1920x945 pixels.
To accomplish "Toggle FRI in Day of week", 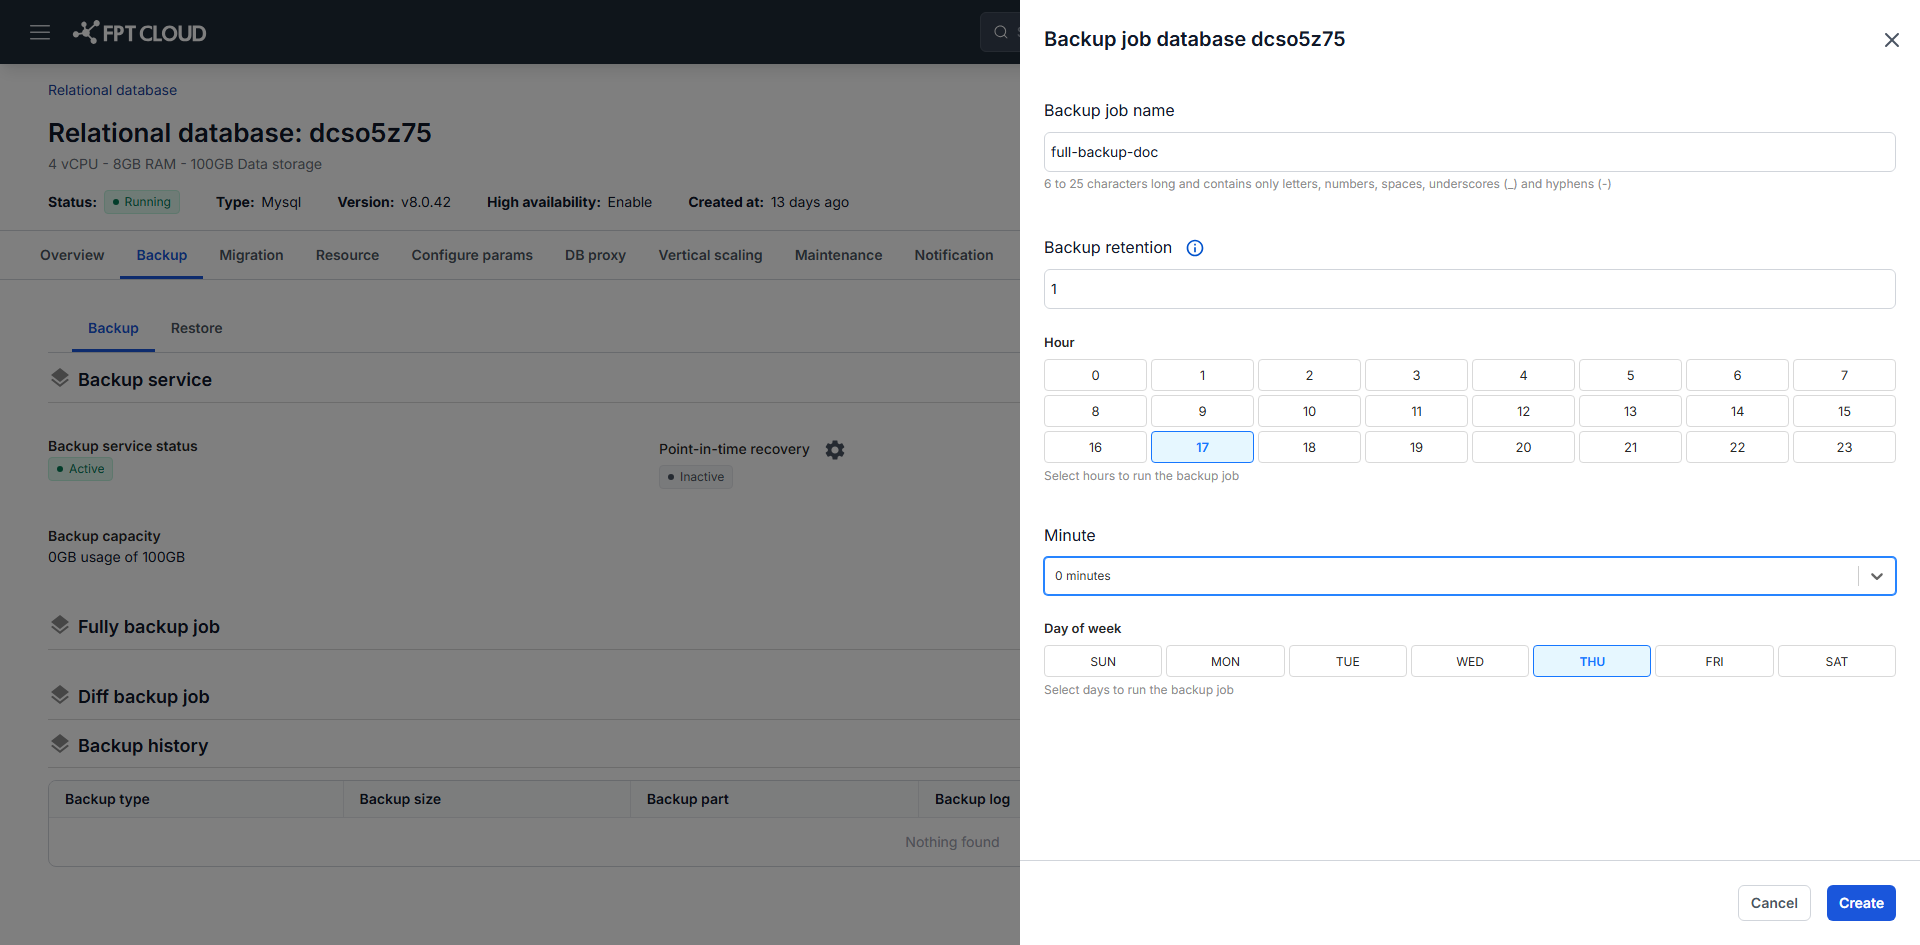I will coord(1714,661).
